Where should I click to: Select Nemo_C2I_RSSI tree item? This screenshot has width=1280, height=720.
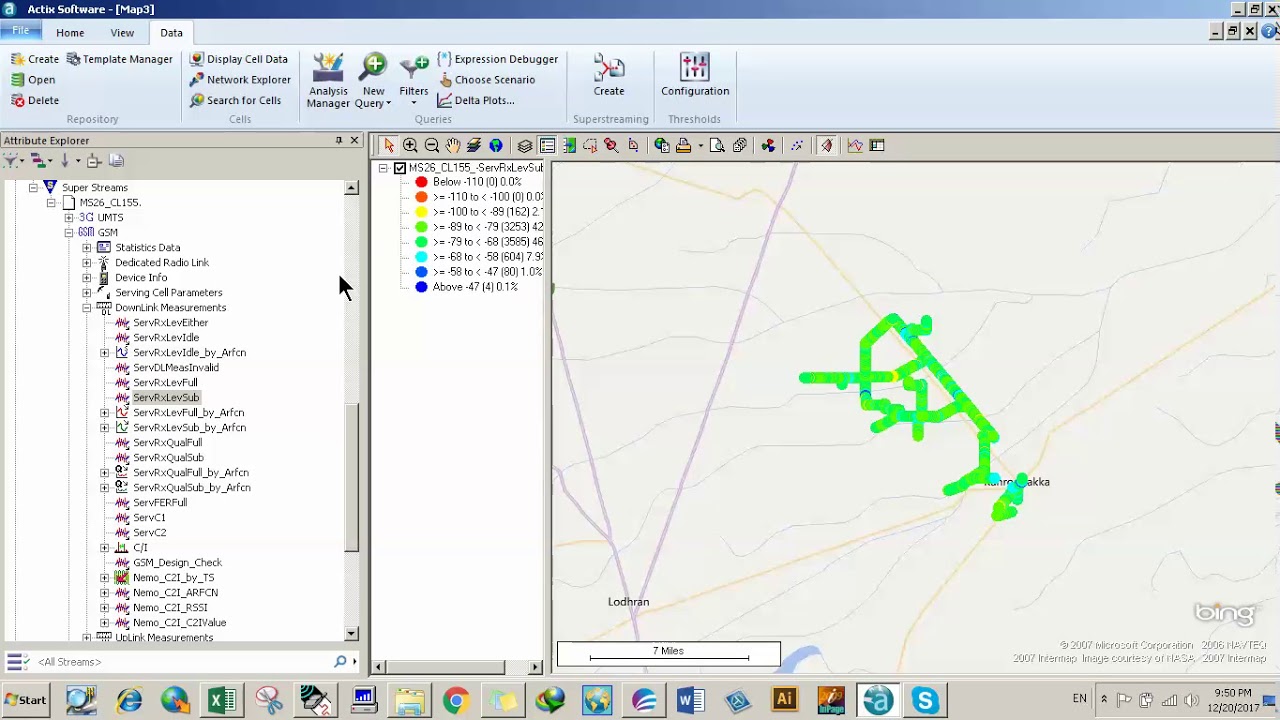[170, 607]
